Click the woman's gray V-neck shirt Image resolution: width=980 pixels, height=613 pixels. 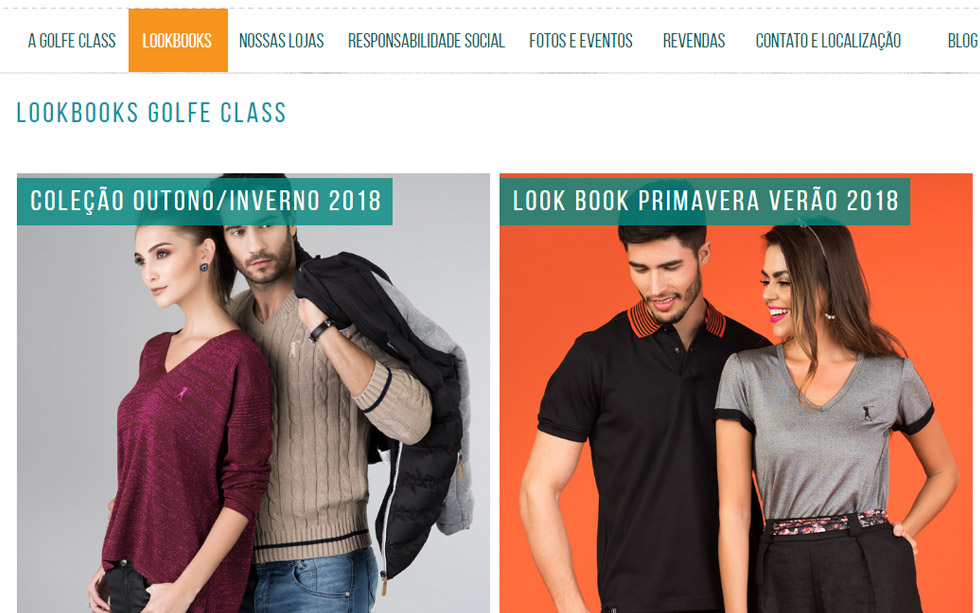(822, 431)
